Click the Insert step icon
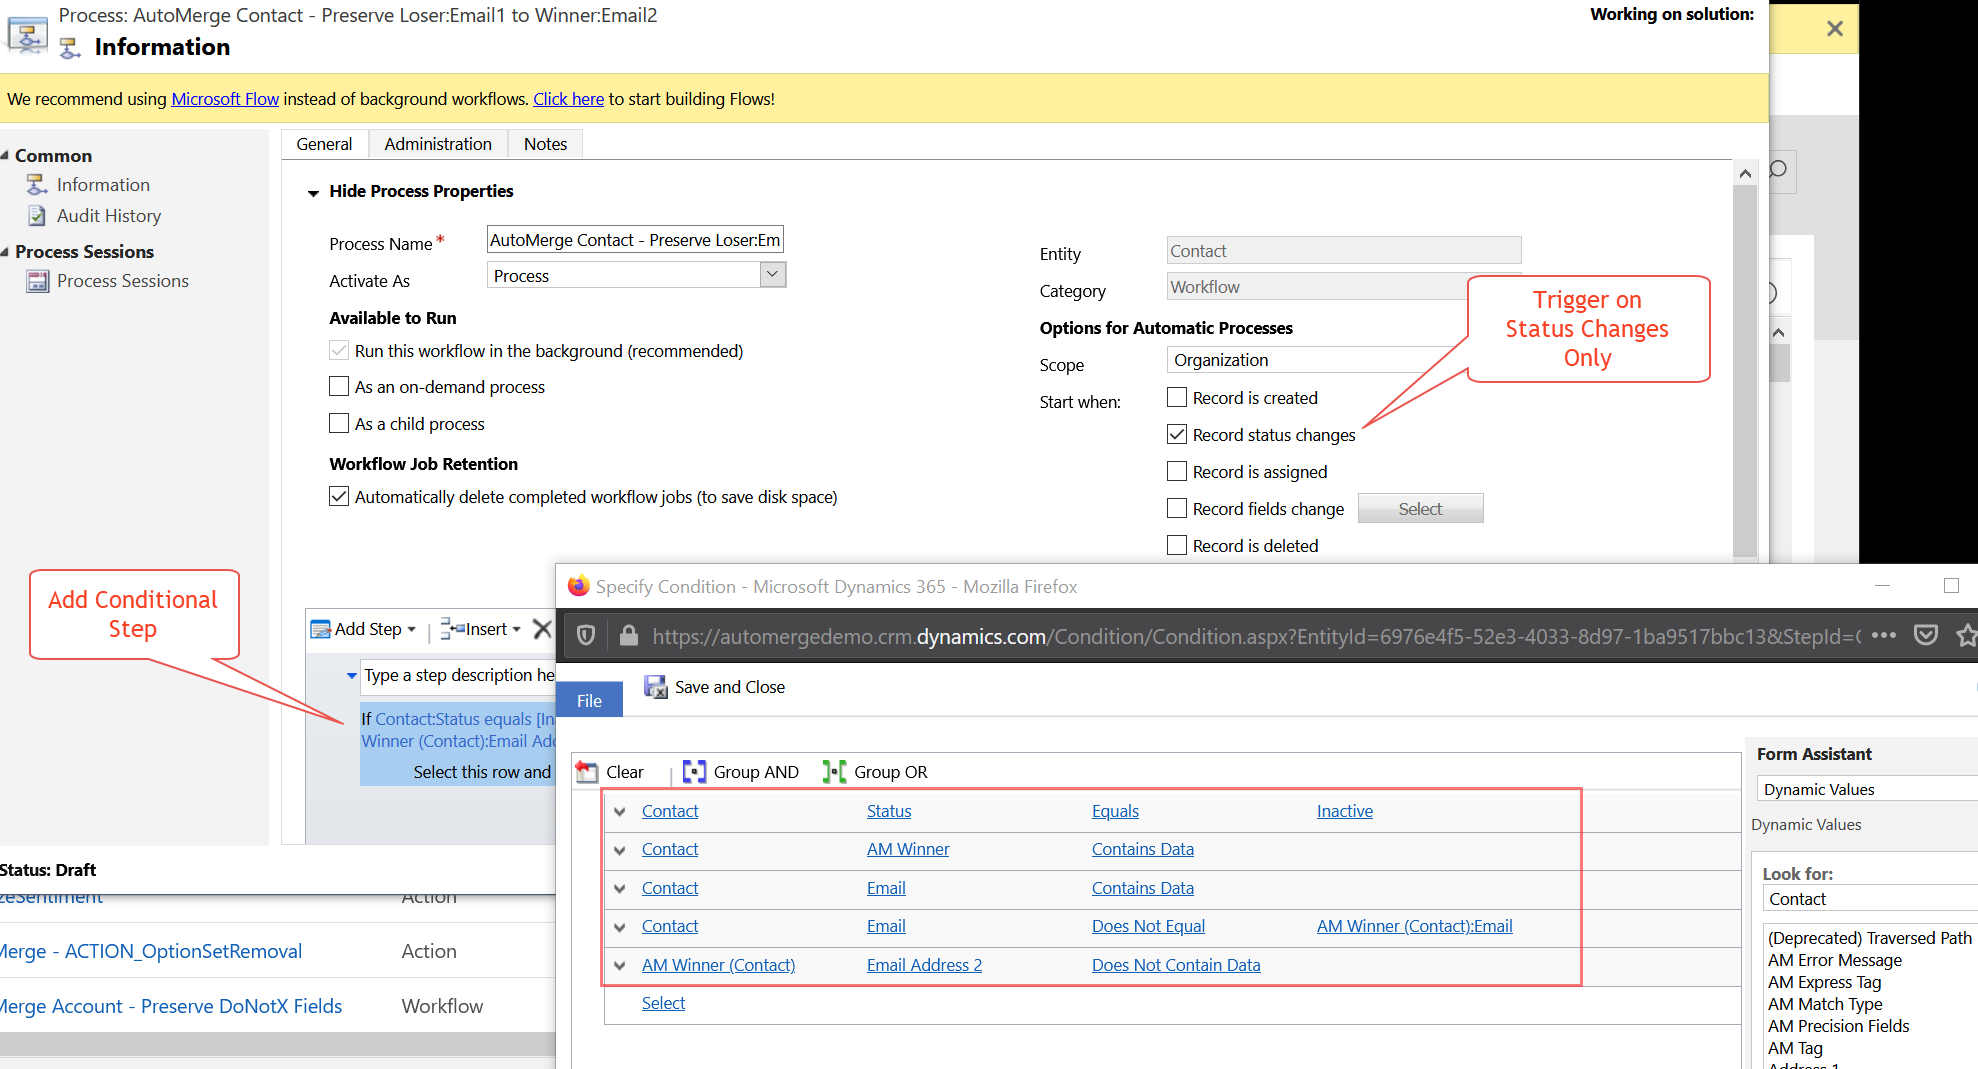Image resolution: width=1978 pixels, height=1069 pixels. tap(452, 629)
